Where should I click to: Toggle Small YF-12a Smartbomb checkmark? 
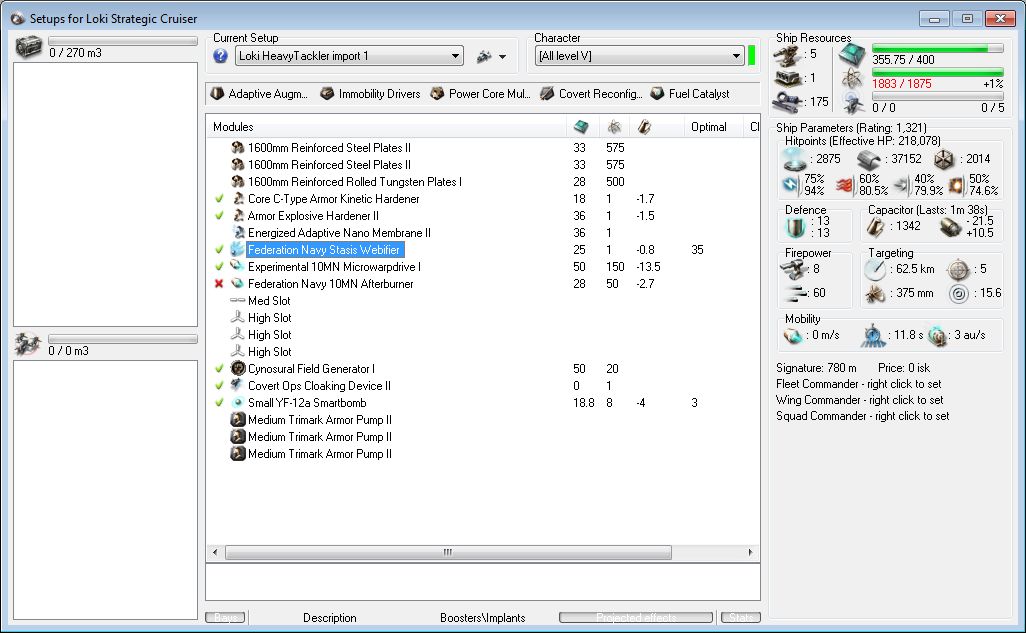coord(219,403)
